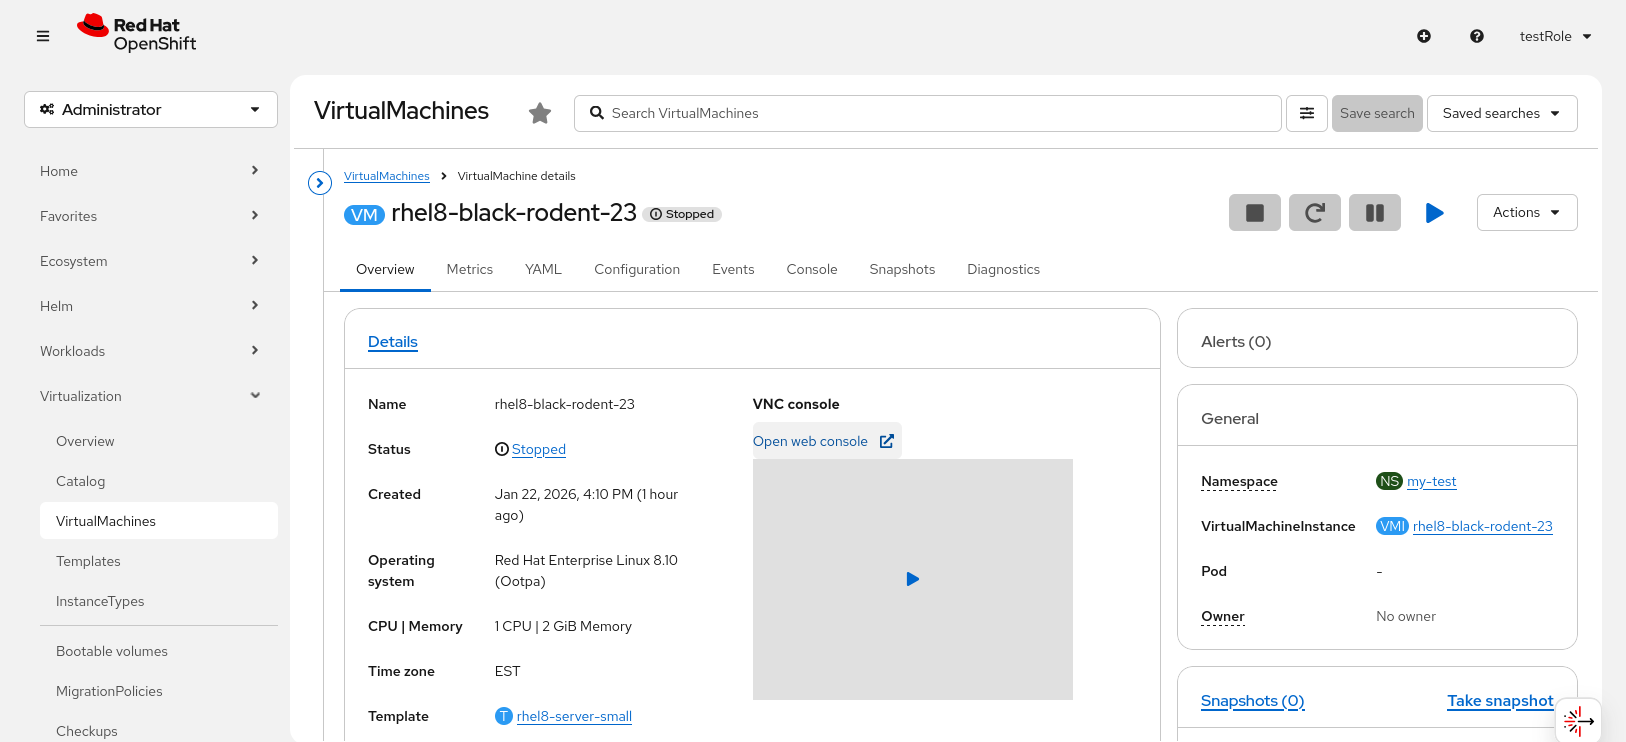Open the help question mark menu
The image size is (1626, 742).
coord(1477,36)
